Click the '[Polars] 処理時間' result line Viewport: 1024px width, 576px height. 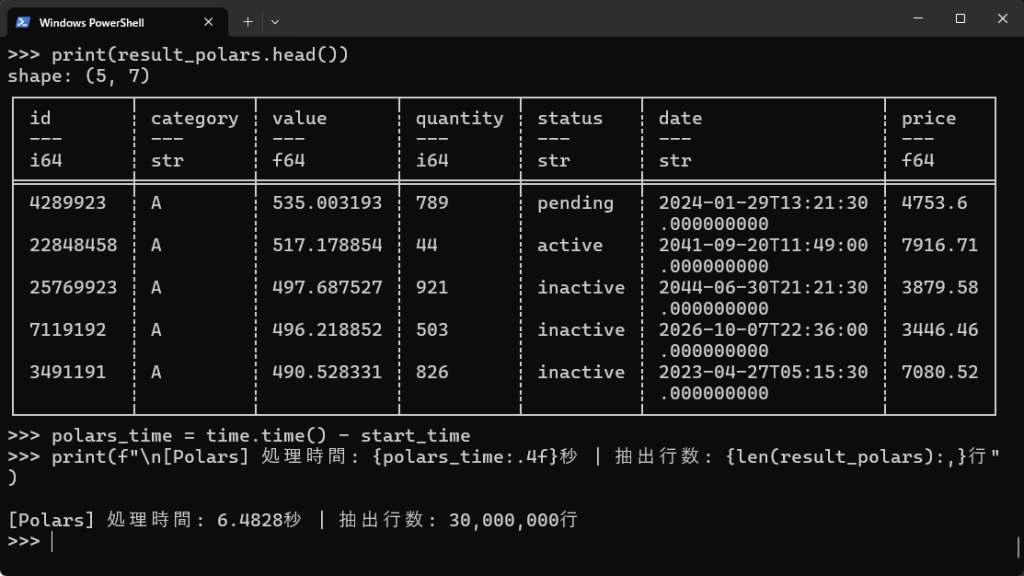(292, 520)
